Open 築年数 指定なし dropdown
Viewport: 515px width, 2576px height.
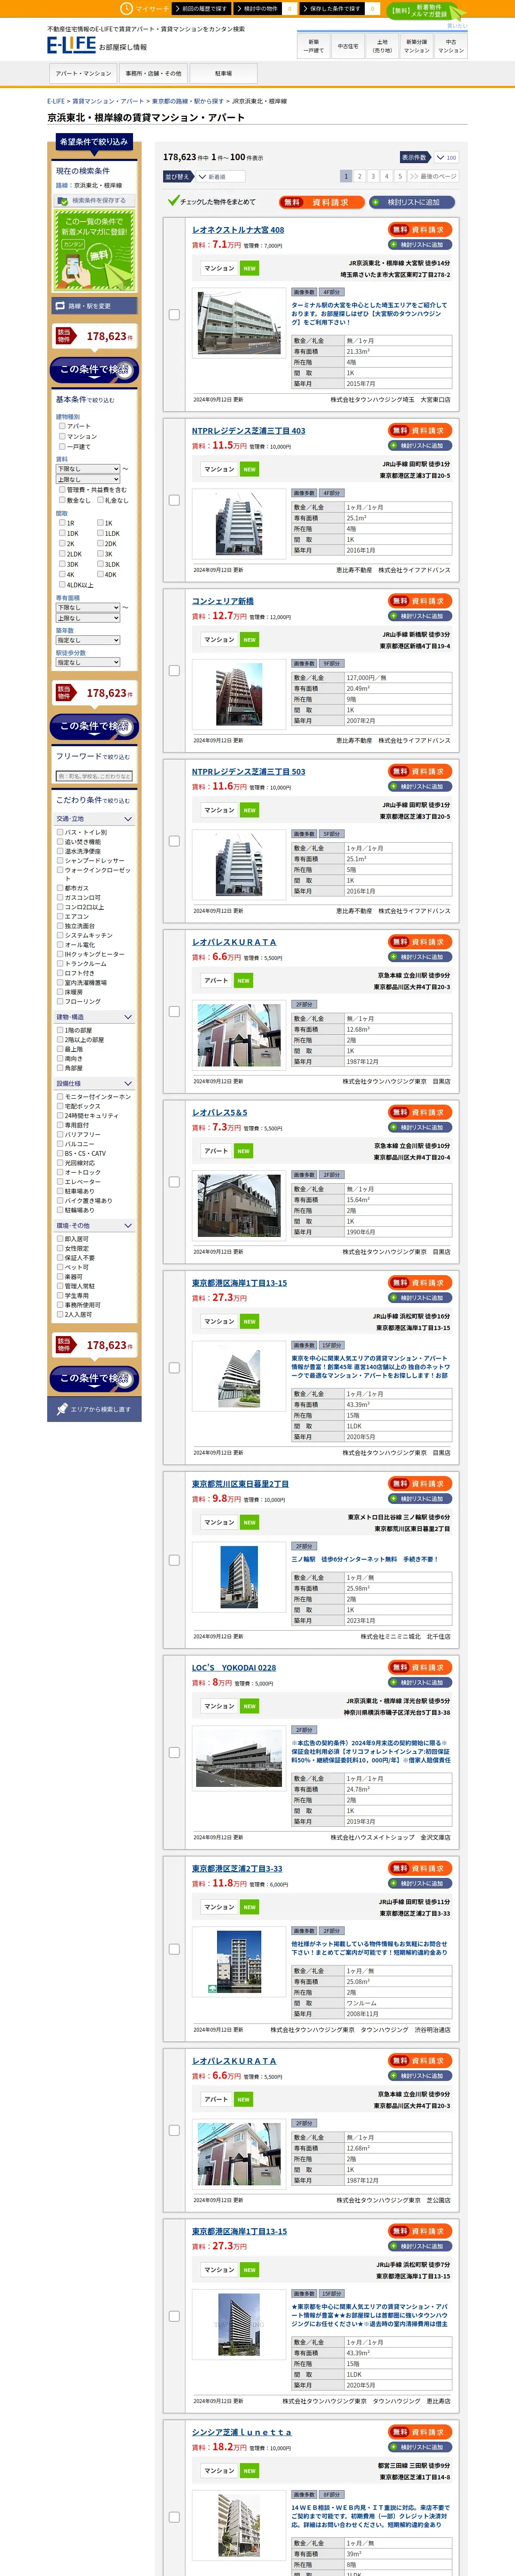point(88,640)
